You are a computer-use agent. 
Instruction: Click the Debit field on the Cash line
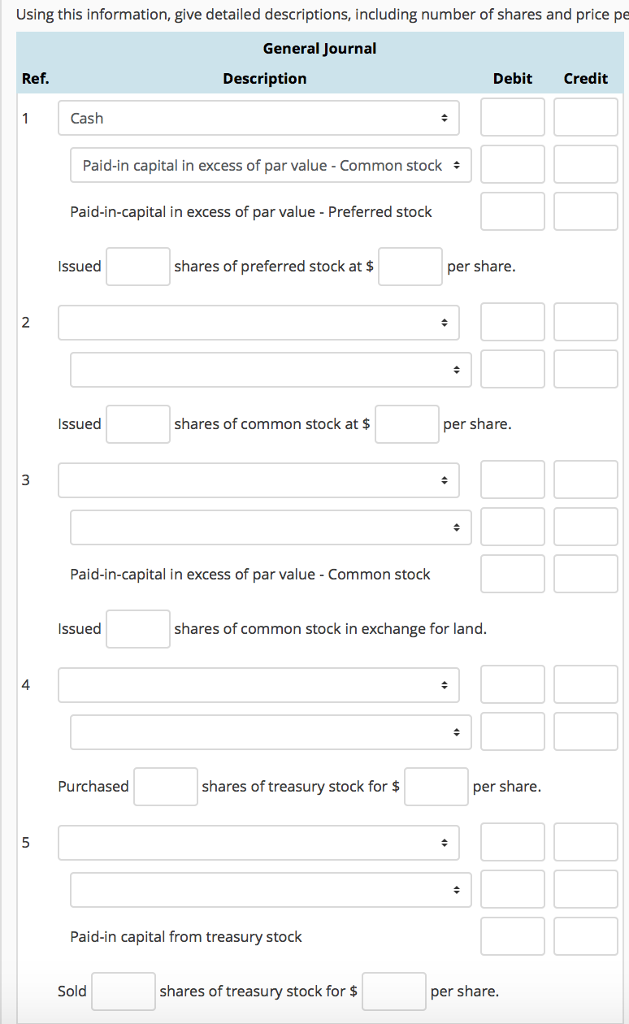[512, 117]
